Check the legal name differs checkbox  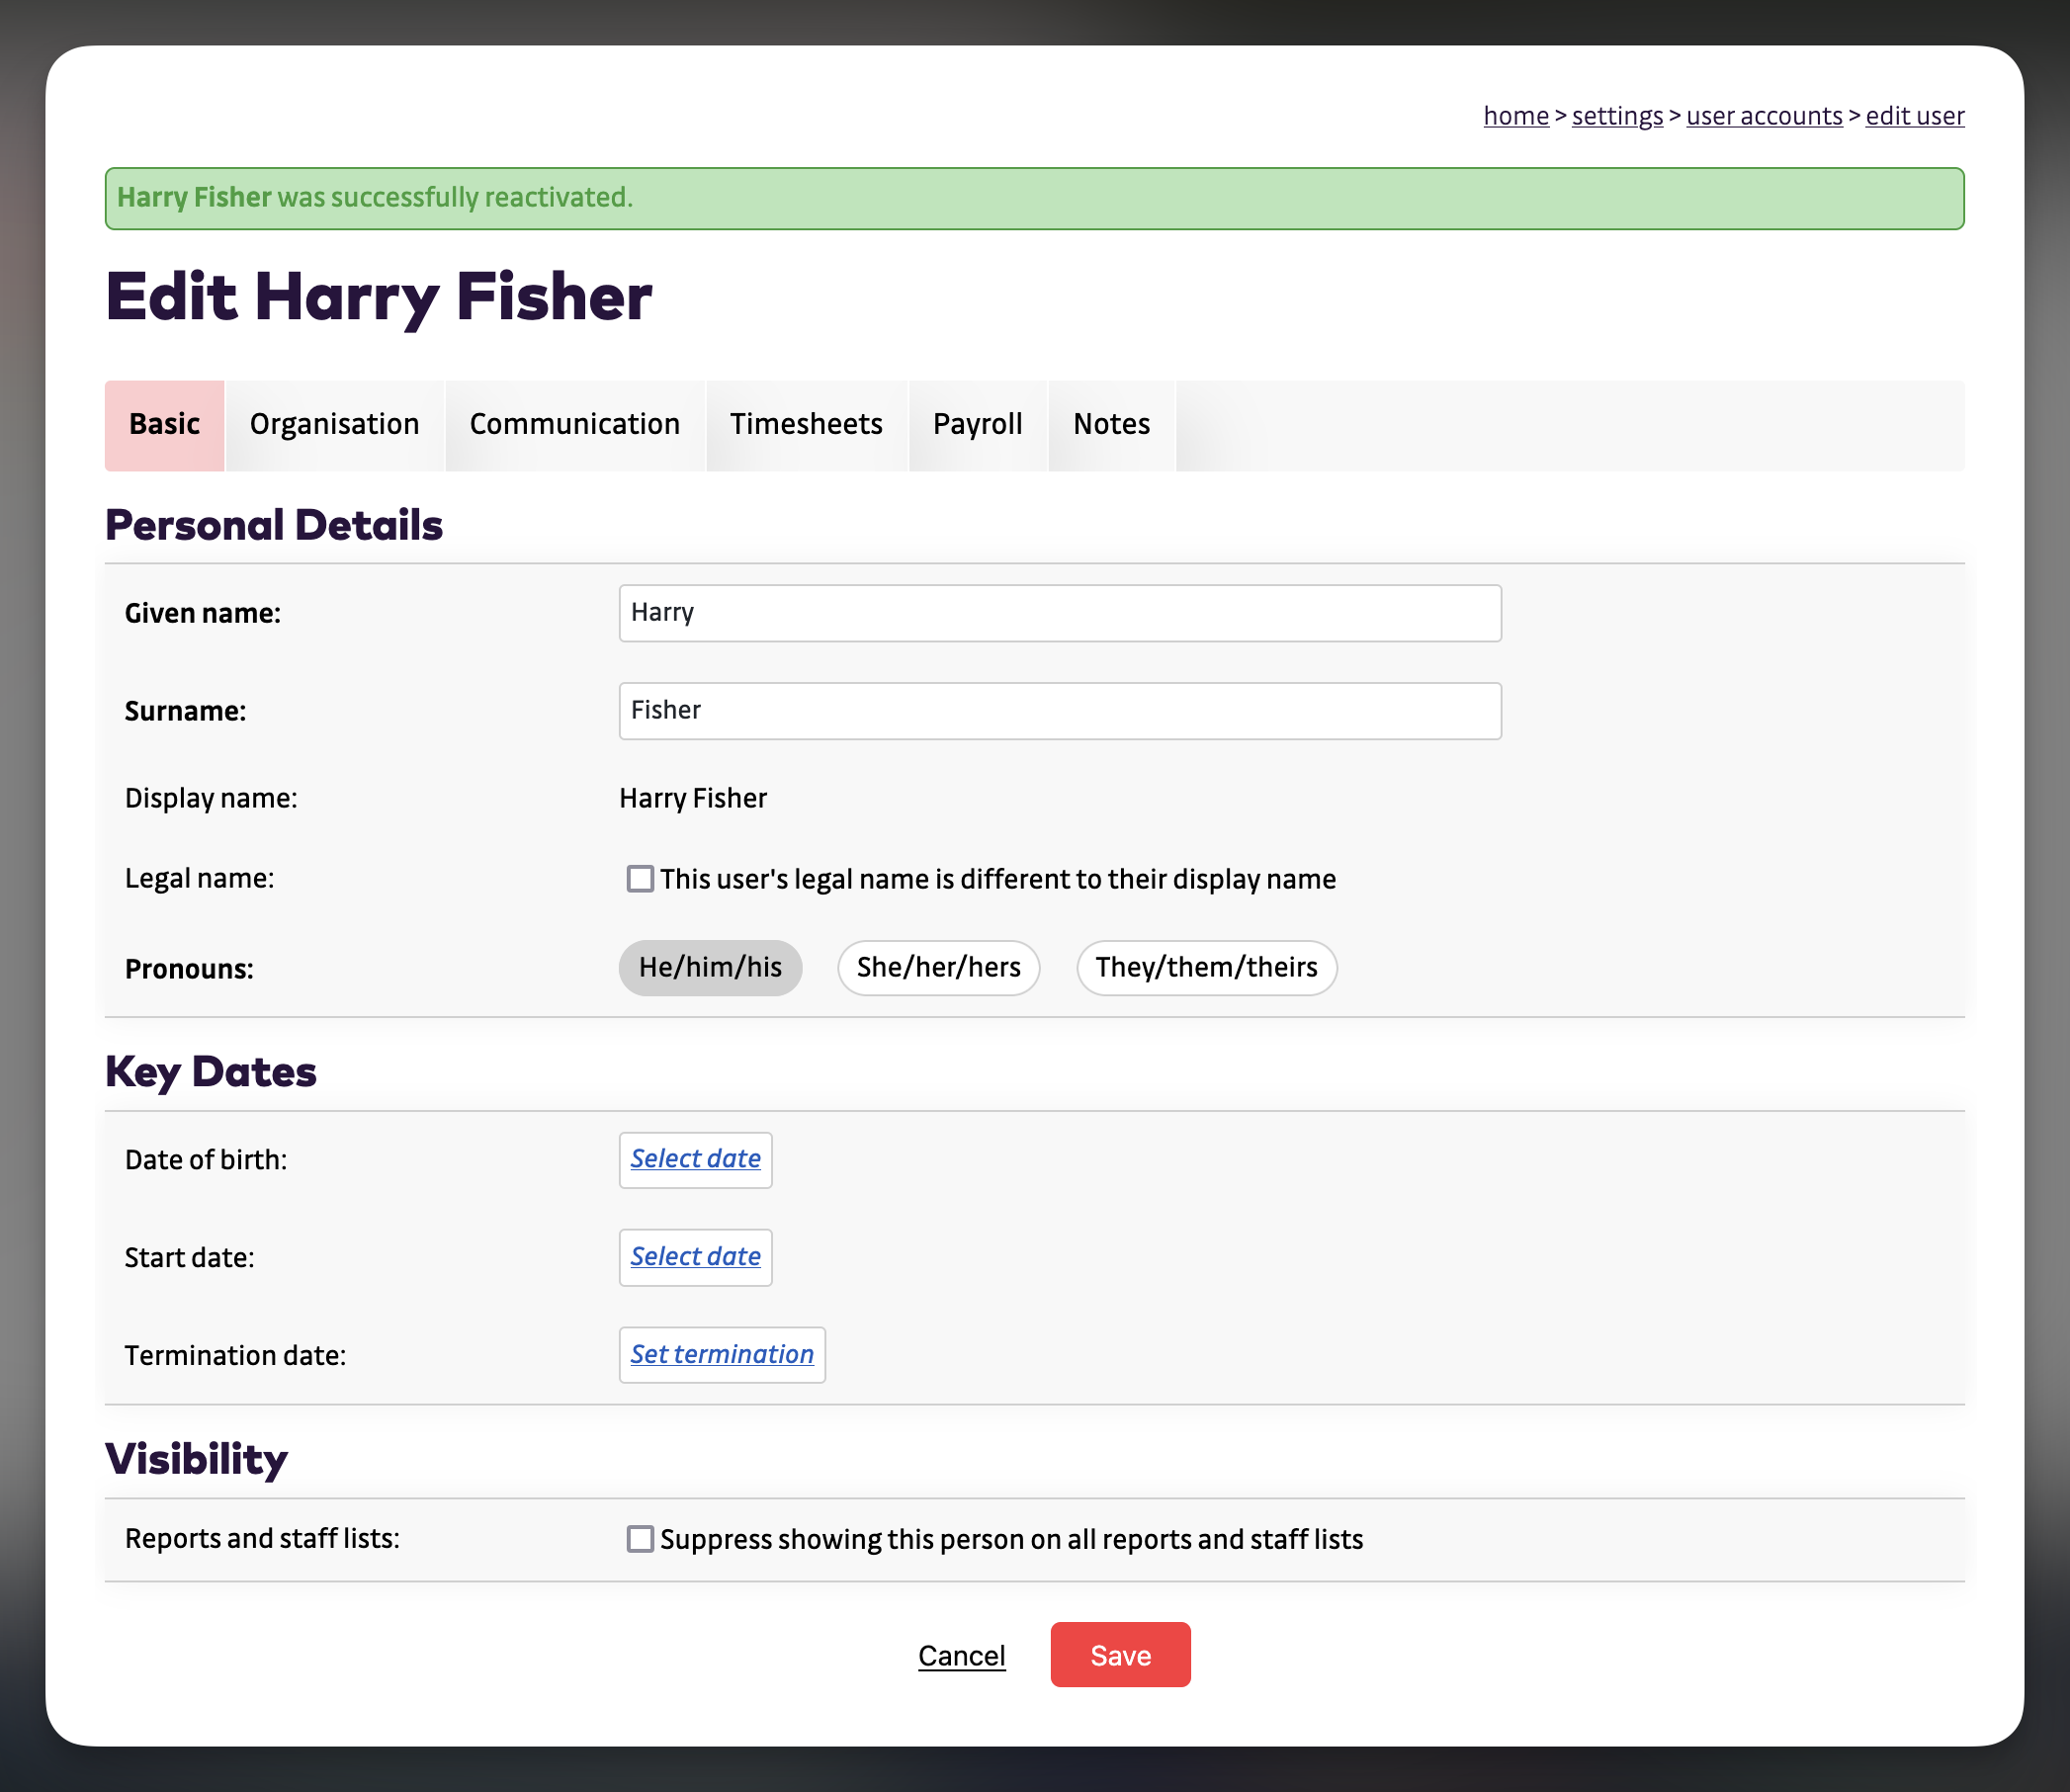coord(640,879)
